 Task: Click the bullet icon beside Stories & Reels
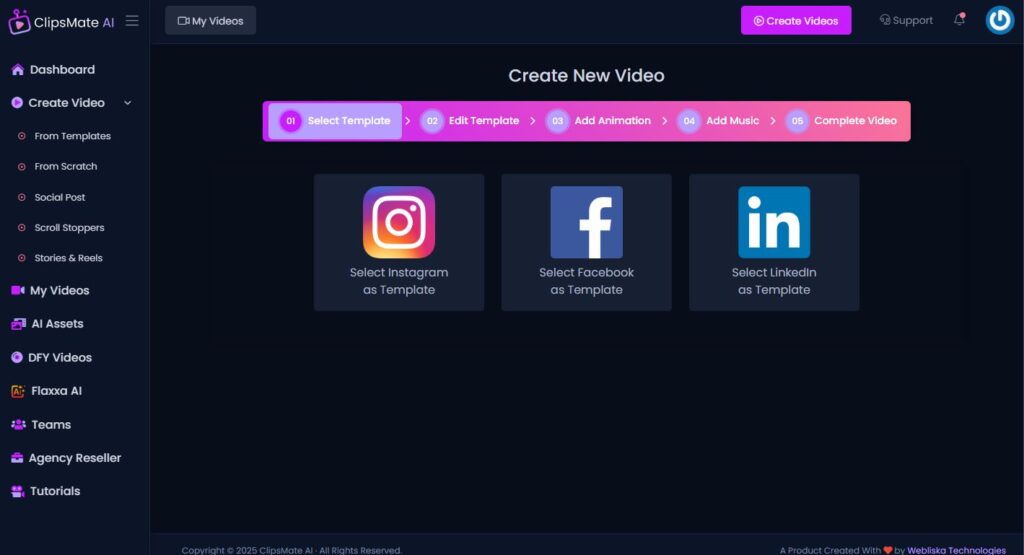[22, 258]
